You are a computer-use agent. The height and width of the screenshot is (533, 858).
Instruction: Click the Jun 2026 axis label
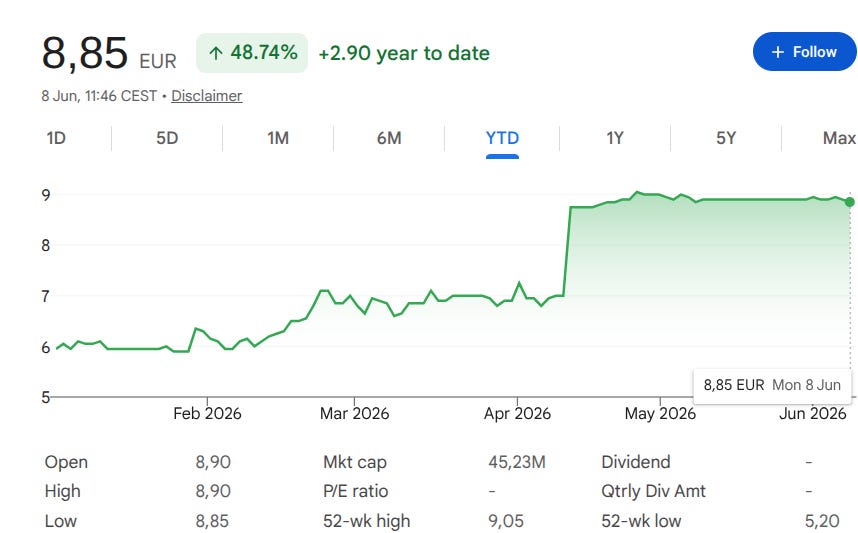[813, 413]
